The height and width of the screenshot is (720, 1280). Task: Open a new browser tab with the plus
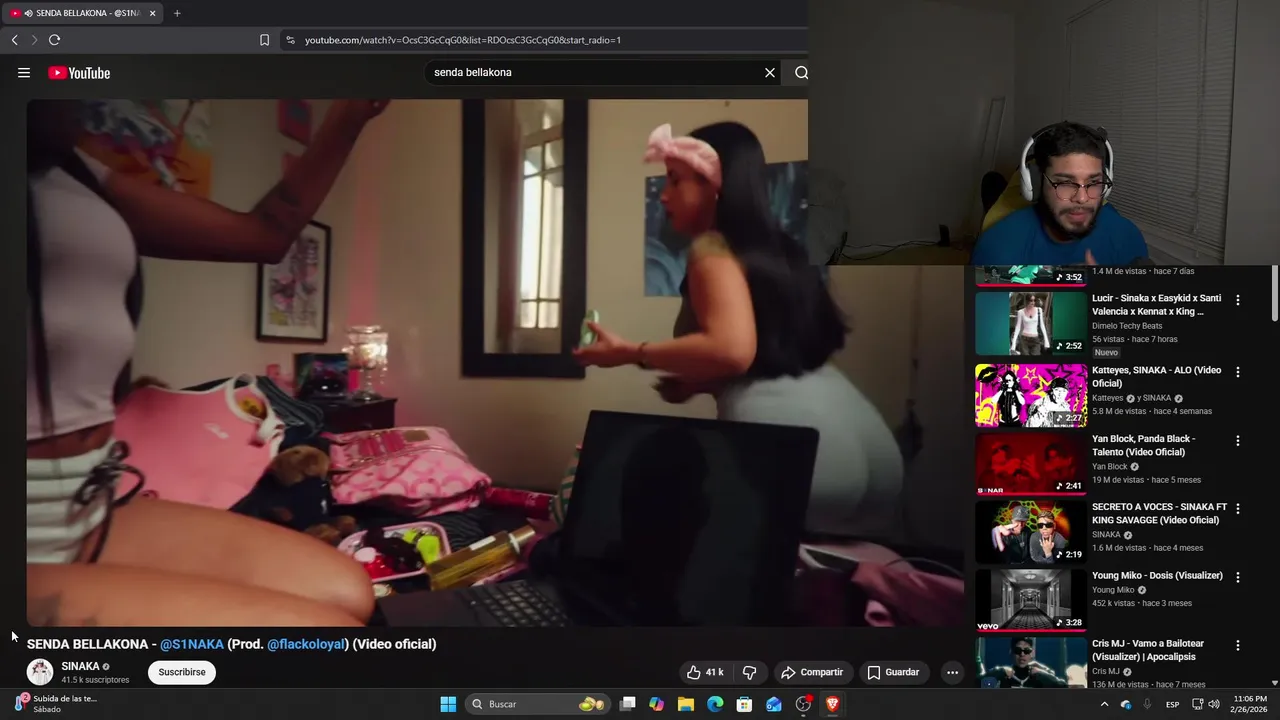tap(177, 13)
